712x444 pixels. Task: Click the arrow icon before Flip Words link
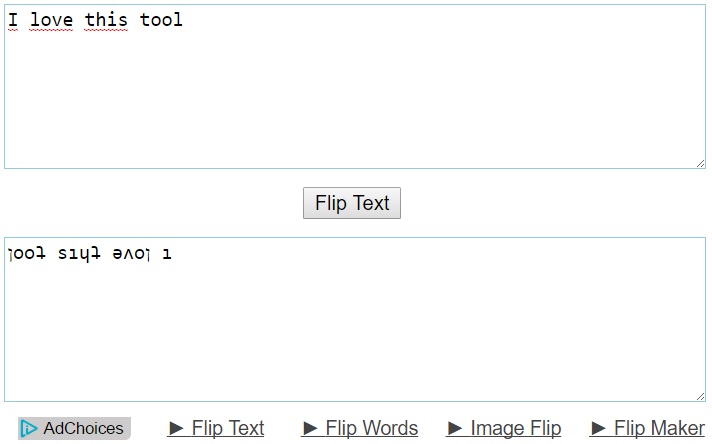click(x=310, y=428)
